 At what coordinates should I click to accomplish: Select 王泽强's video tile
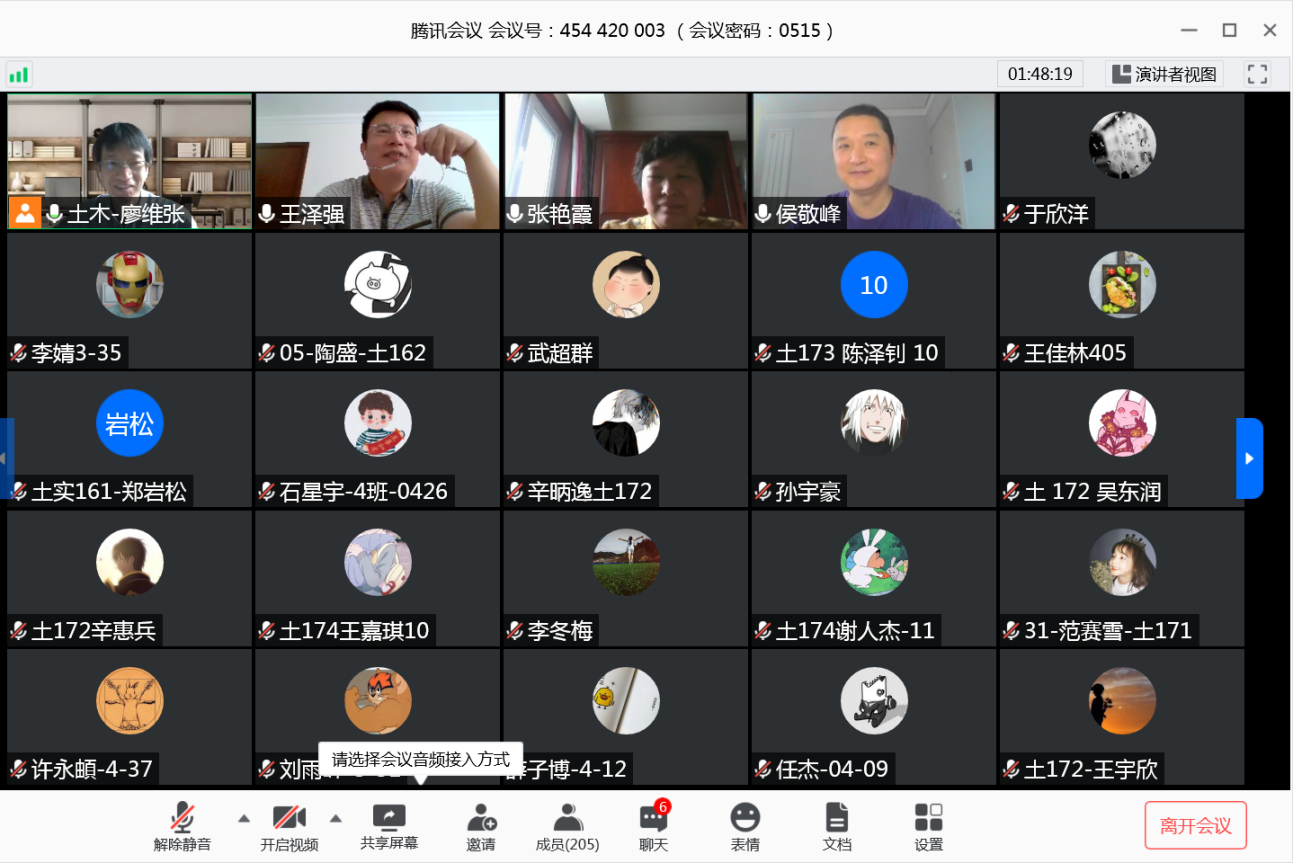[377, 161]
